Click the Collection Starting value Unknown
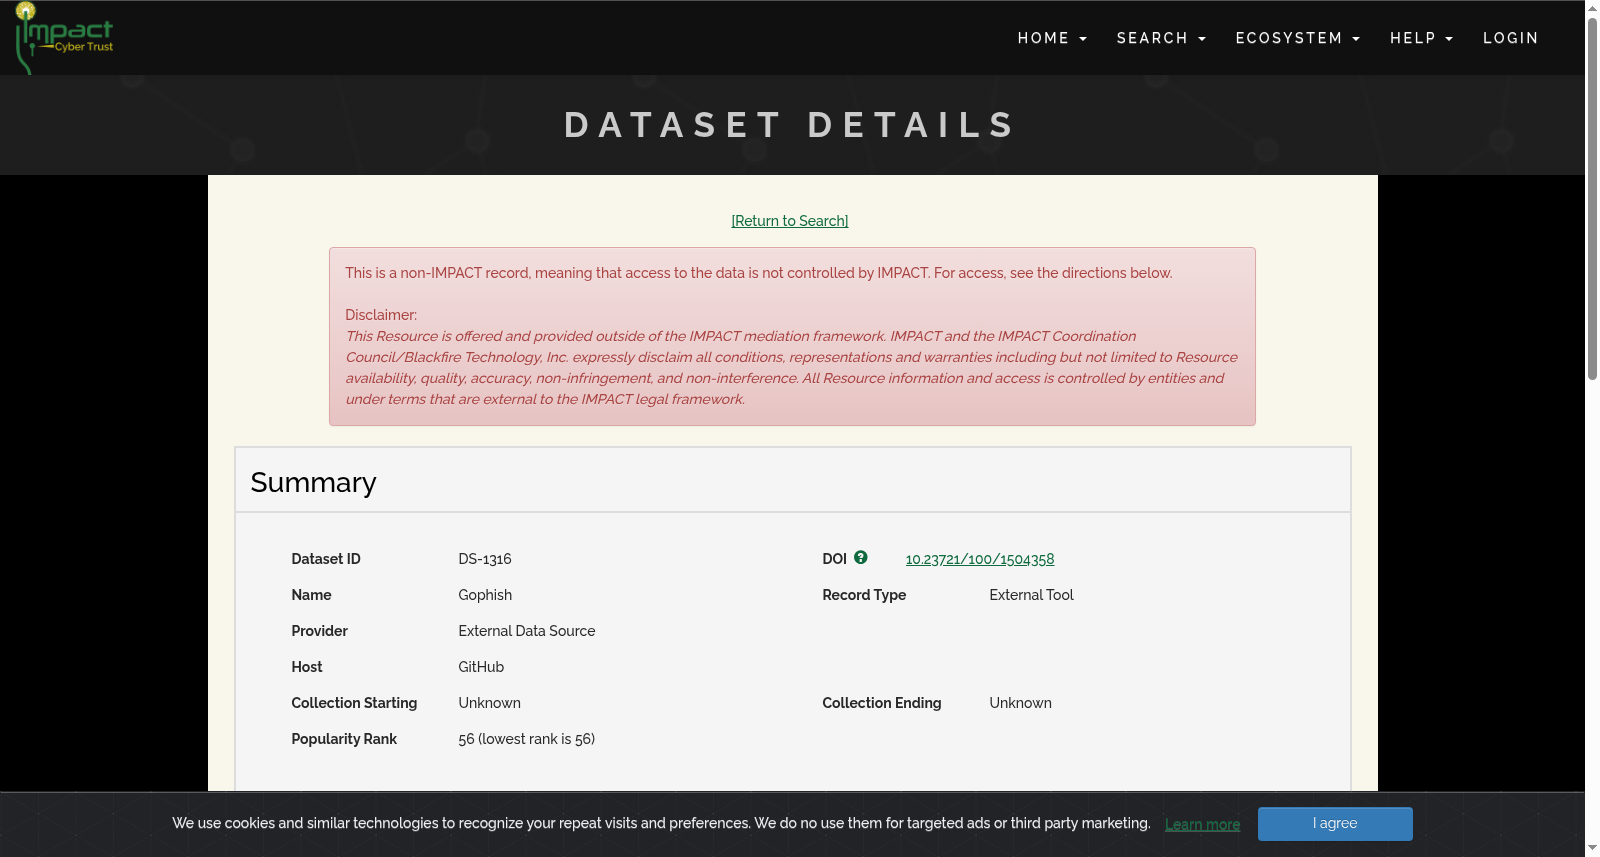This screenshot has width=1600, height=857. coord(490,703)
